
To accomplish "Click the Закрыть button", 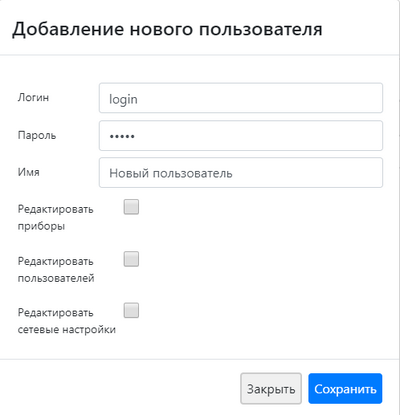I will 271,389.
